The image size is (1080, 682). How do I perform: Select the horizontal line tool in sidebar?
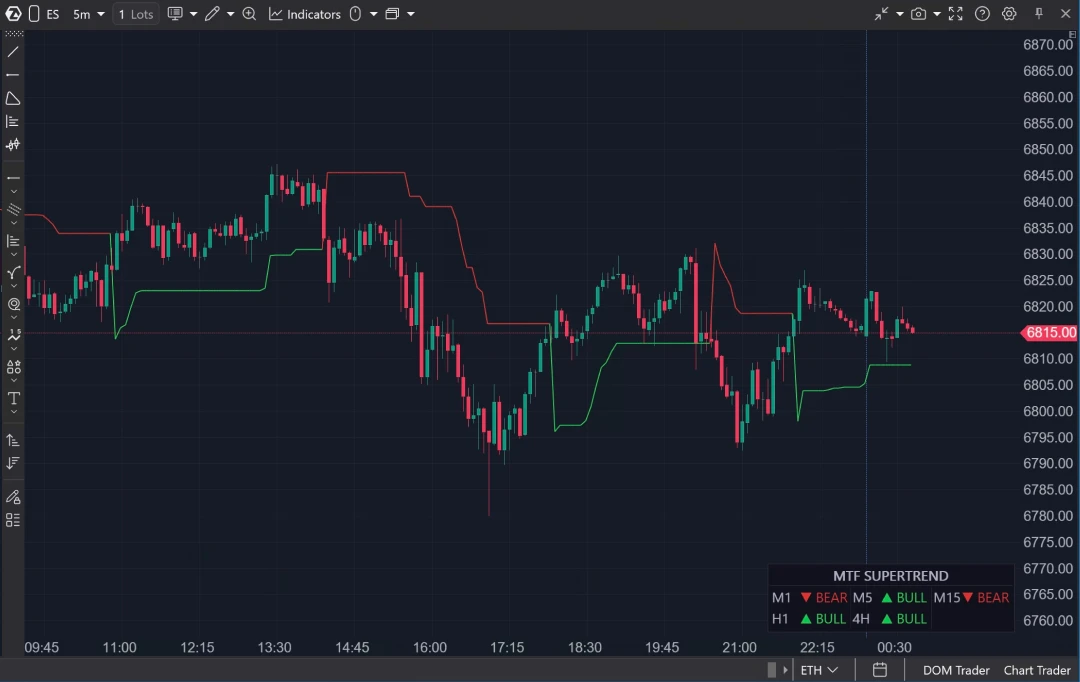coord(12,178)
